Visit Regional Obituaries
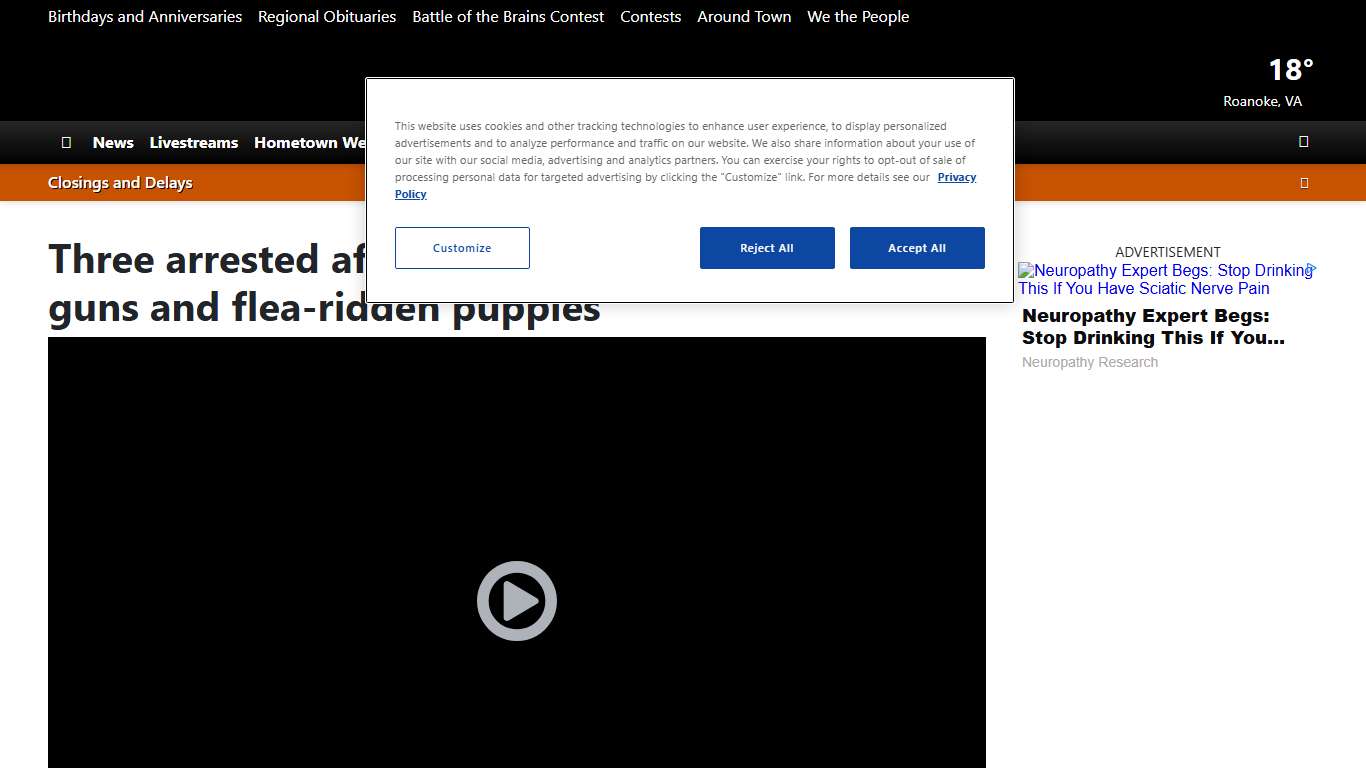Image resolution: width=1366 pixels, height=768 pixels. 327,17
